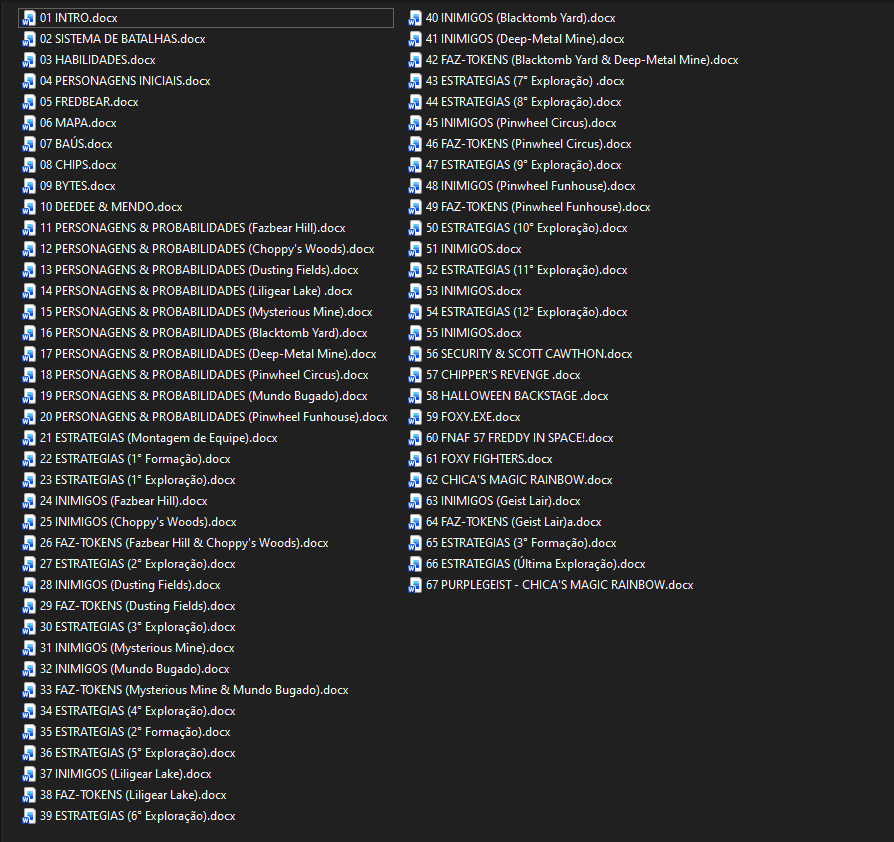The width and height of the screenshot is (894, 842).
Task: Select 20 PERSONAGENS & PROBABILIDADES (Pinwheel Funhouse)
Action: click(x=213, y=417)
